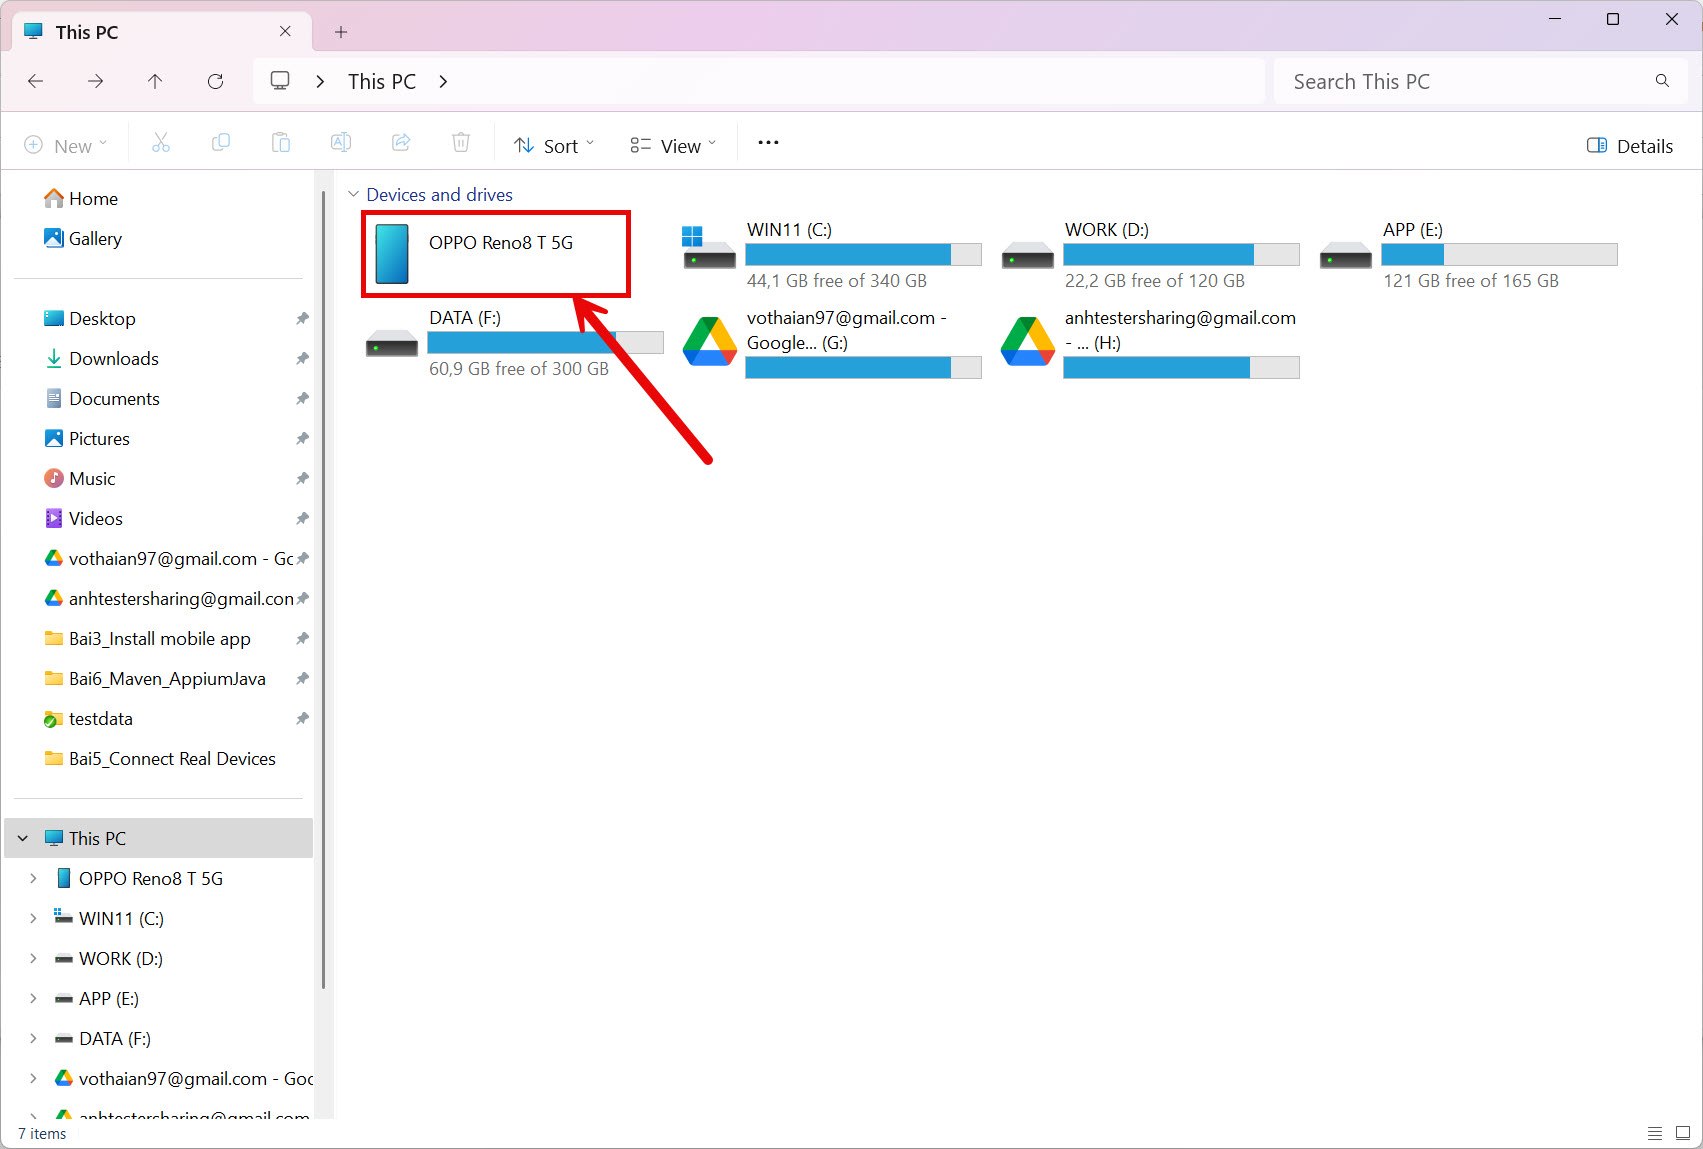Unpin Downloads from quick access
Viewport: 1703px width, 1149px height.
(x=302, y=358)
